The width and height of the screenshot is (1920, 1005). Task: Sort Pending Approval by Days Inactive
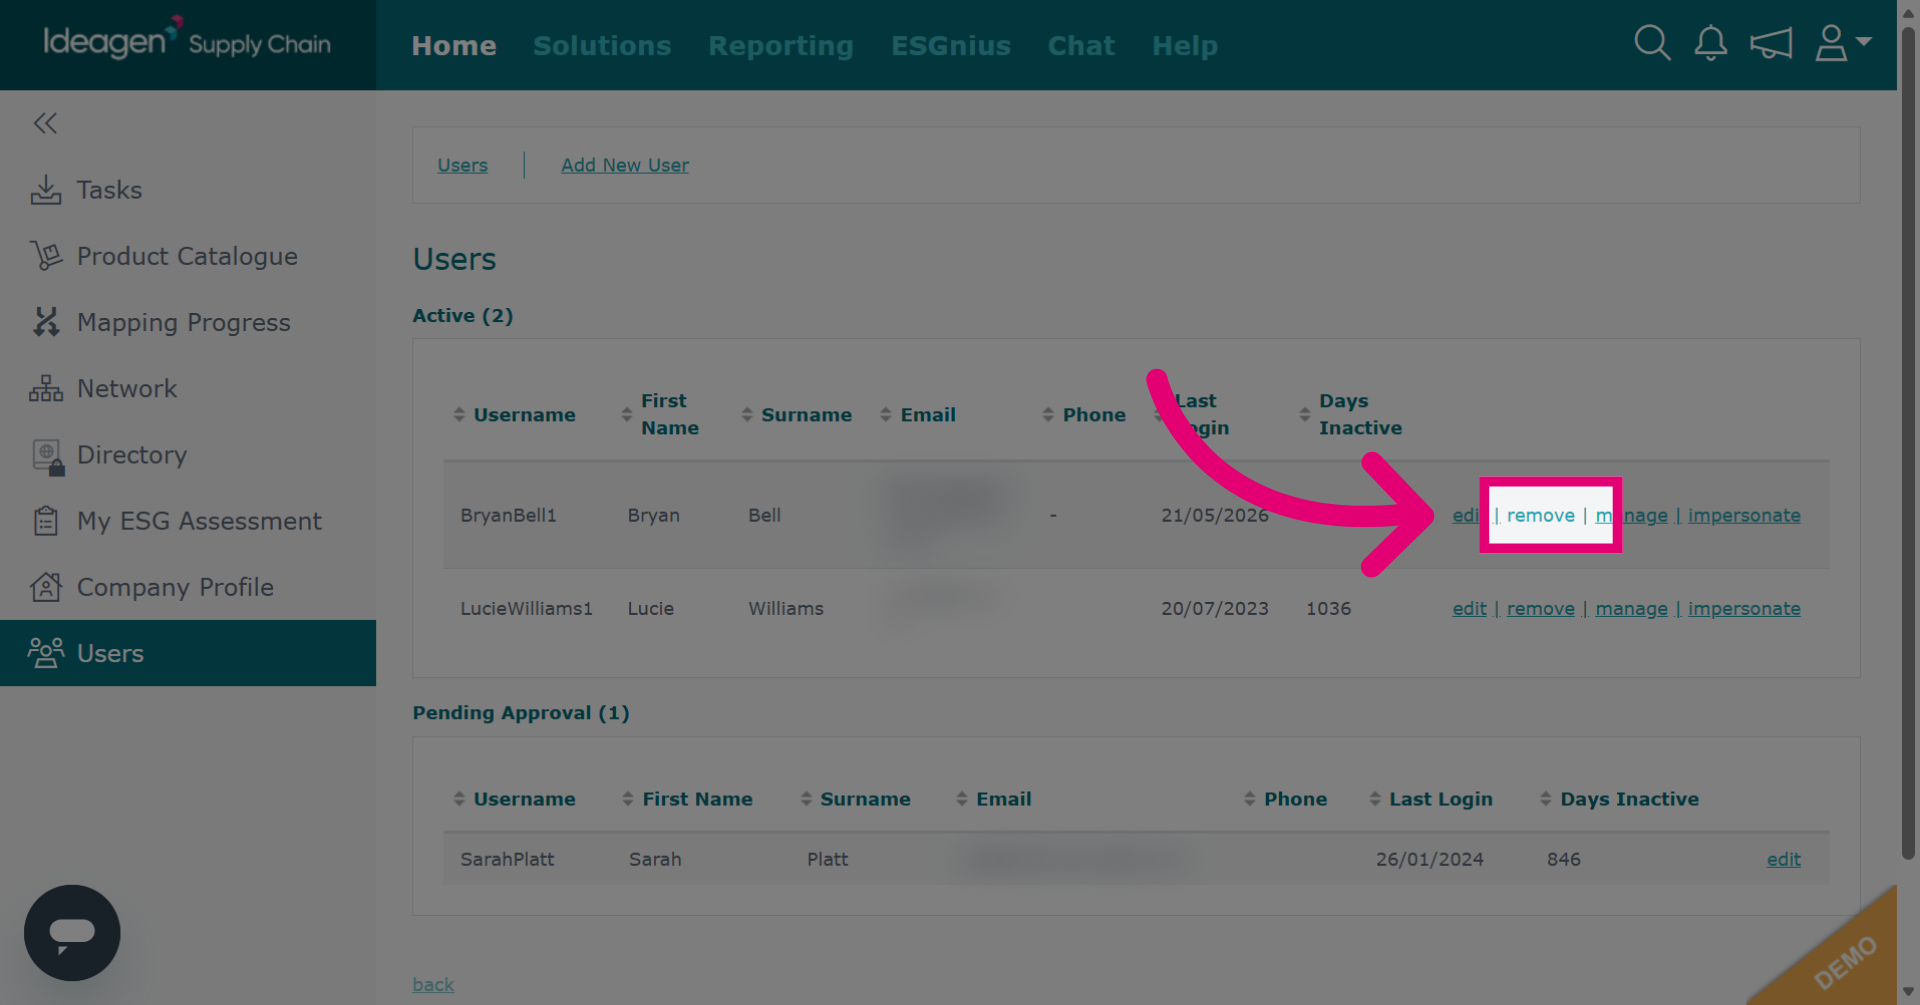1620,799
